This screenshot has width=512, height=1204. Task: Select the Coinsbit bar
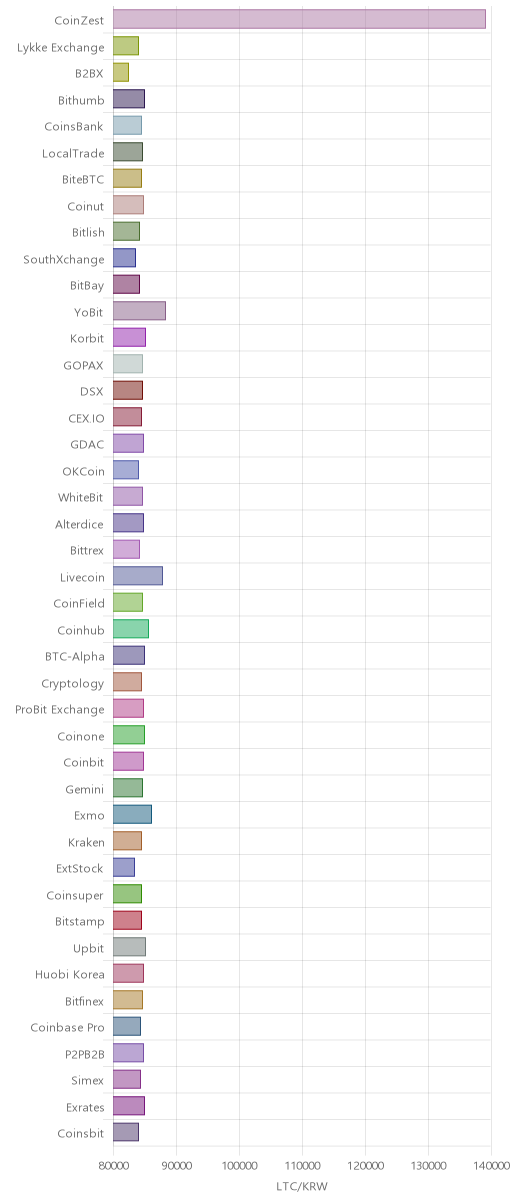pyautogui.click(x=126, y=1133)
